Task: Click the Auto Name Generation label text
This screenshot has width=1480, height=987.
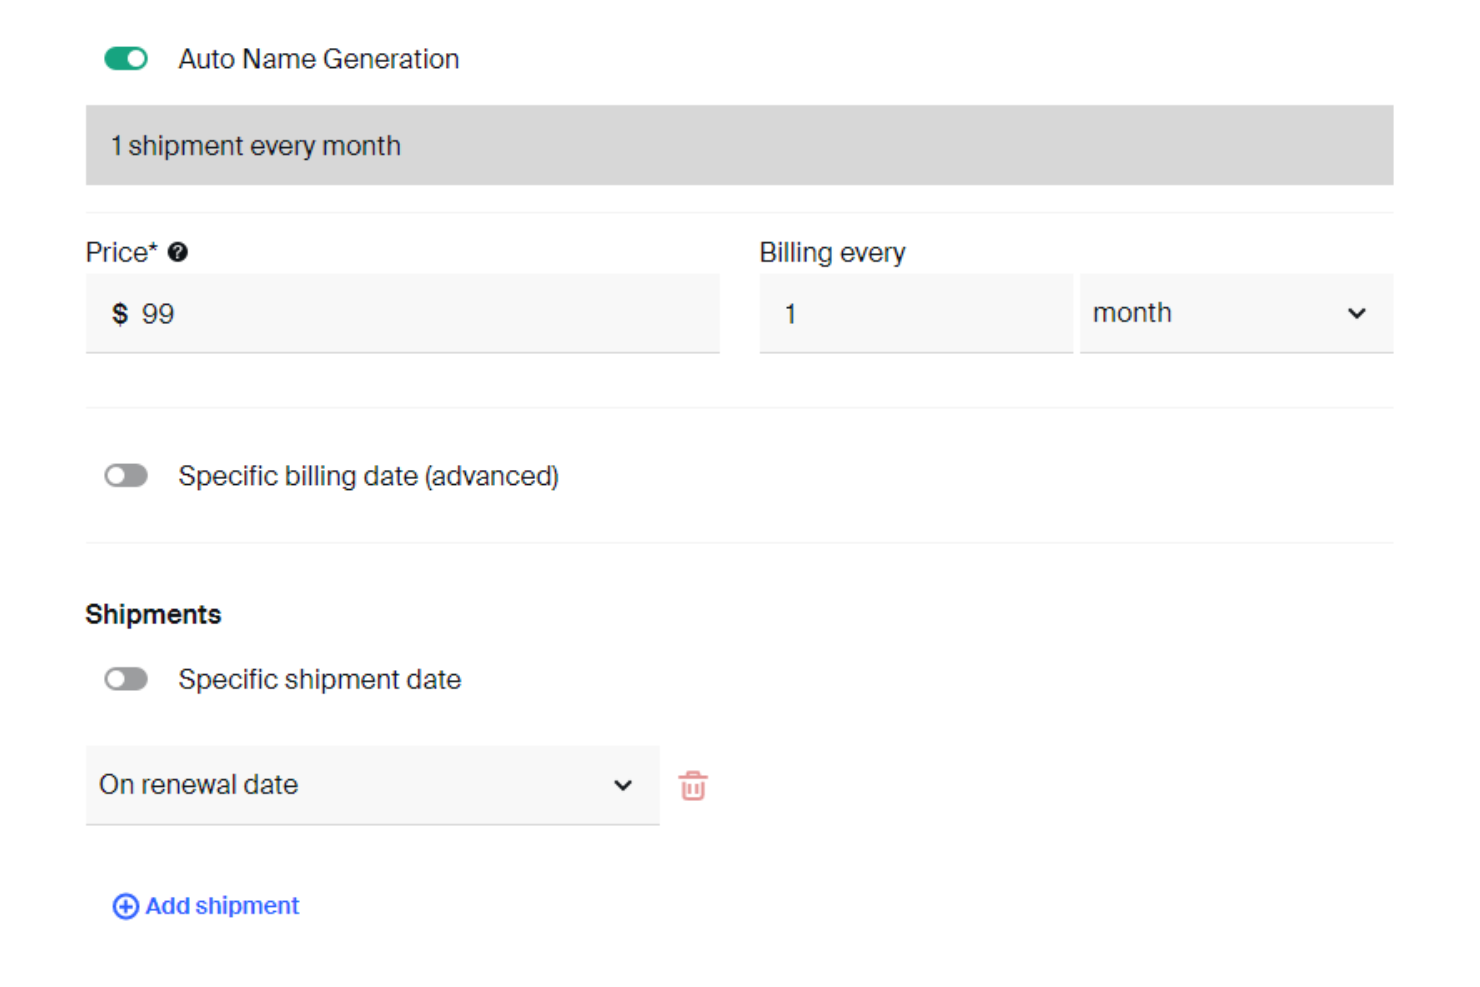Action: (x=318, y=59)
